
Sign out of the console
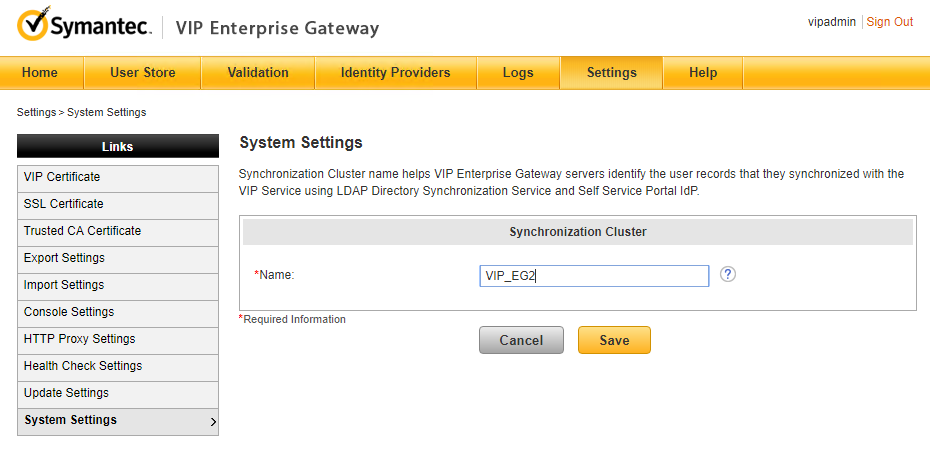[x=890, y=22]
